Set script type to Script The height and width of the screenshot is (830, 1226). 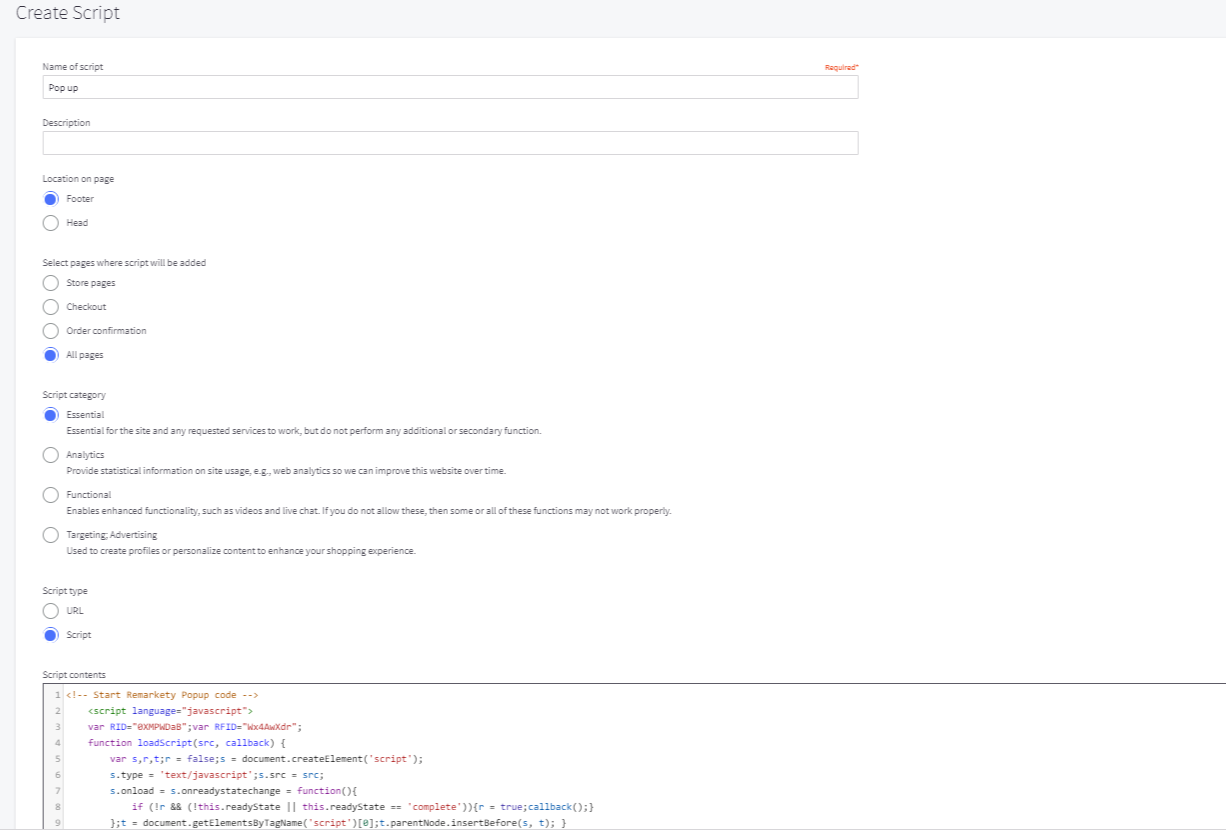(x=51, y=635)
